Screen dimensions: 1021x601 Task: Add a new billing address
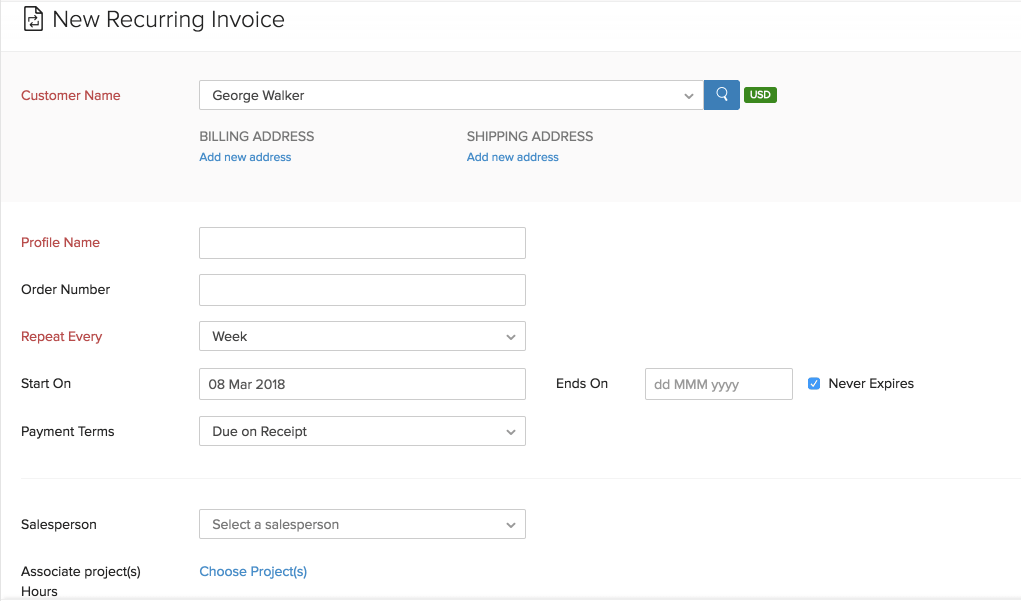[245, 157]
